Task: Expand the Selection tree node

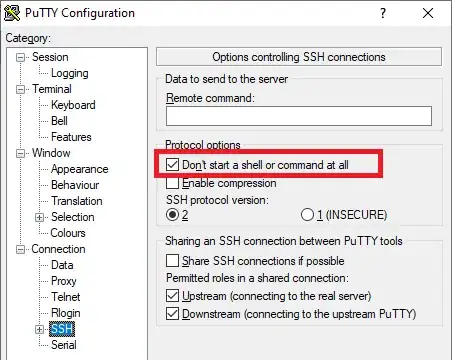Action: [39, 217]
